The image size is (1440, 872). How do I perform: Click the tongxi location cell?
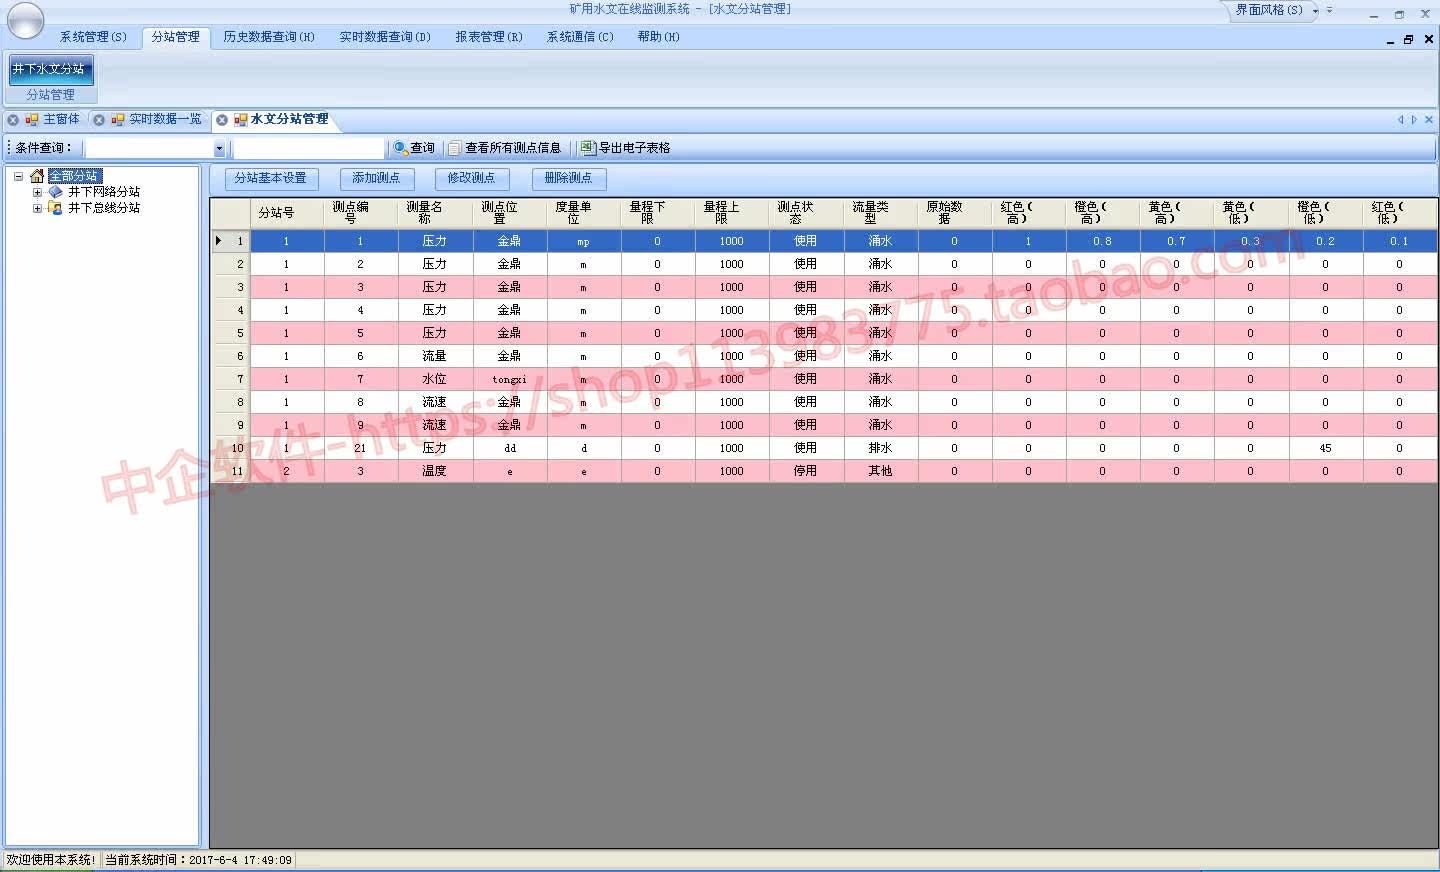click(x=510, y=379)
